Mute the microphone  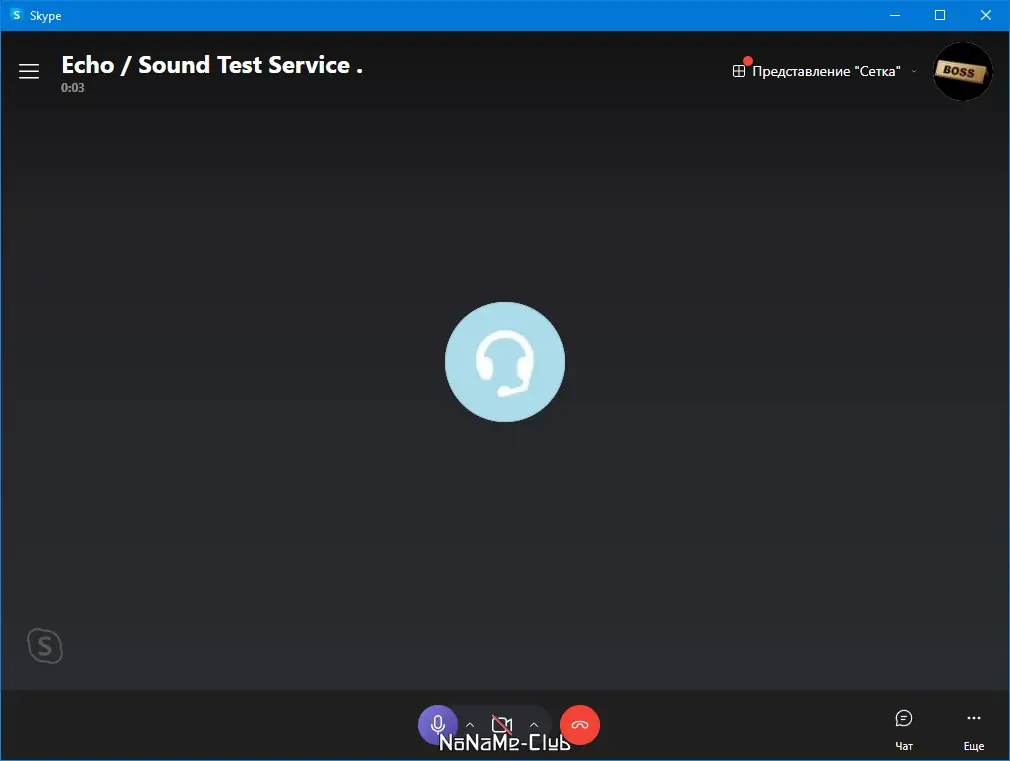click(x=437, y=725)
